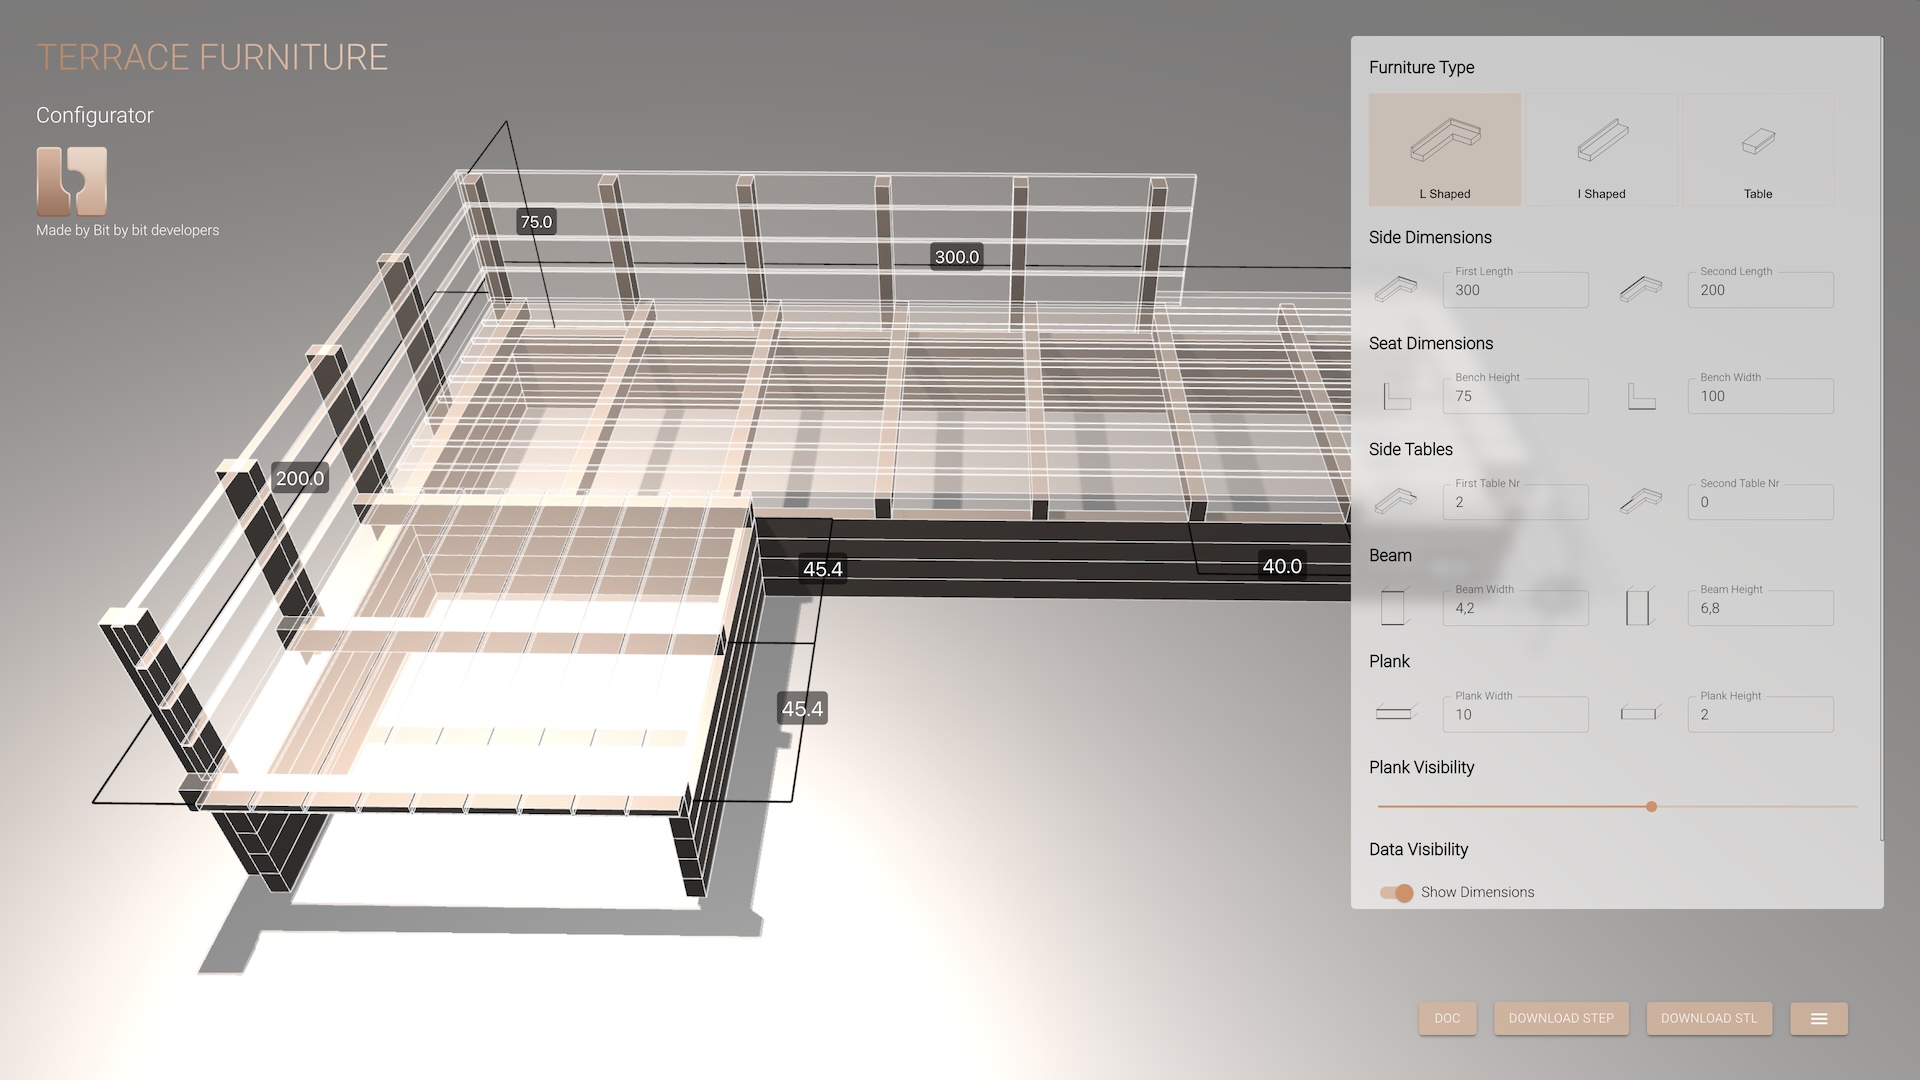Open the hamburger menu button
The height and width of the screenshot is (1080, 1920).
click(1819, 1018)
